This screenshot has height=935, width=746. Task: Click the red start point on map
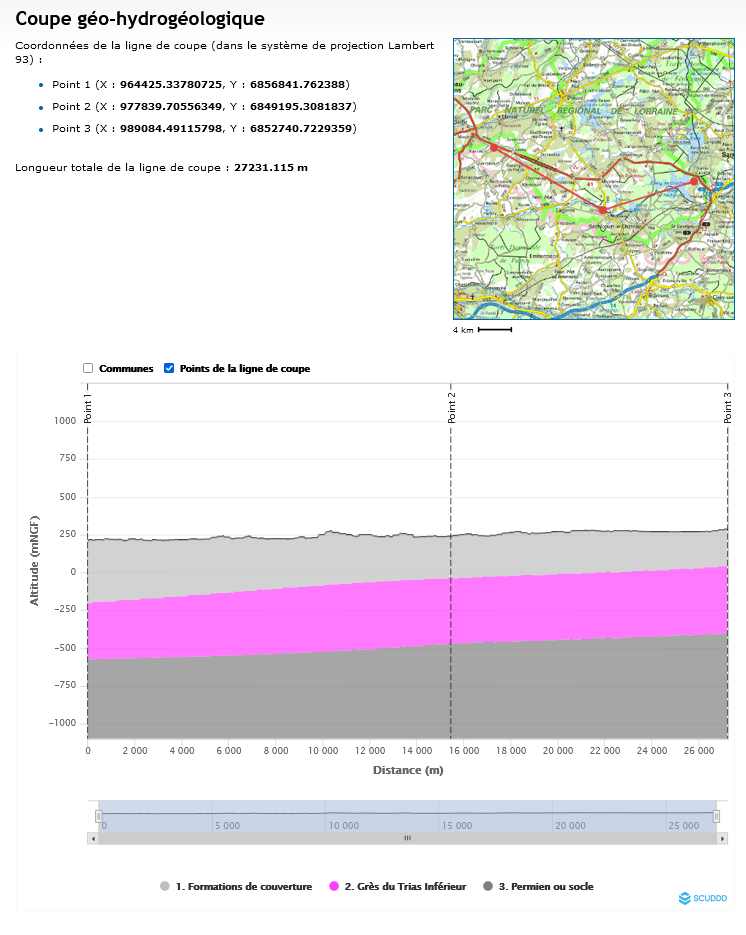click(493, 147)
